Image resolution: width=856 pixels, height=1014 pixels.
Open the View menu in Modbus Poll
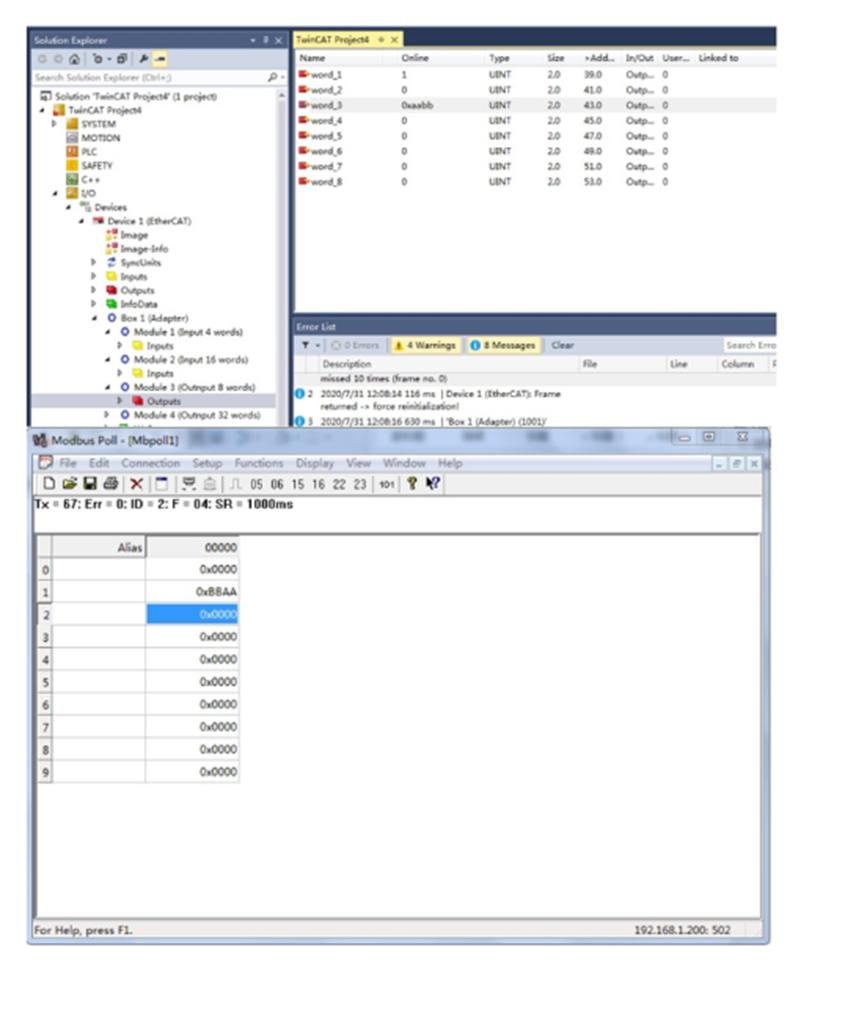pos(358,463)
